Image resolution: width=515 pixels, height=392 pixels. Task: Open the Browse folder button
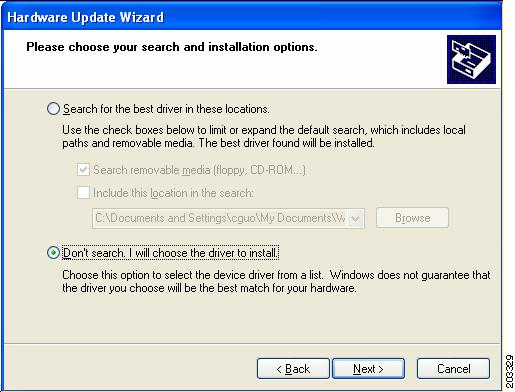pyautogui.click(x=412, y=218)
